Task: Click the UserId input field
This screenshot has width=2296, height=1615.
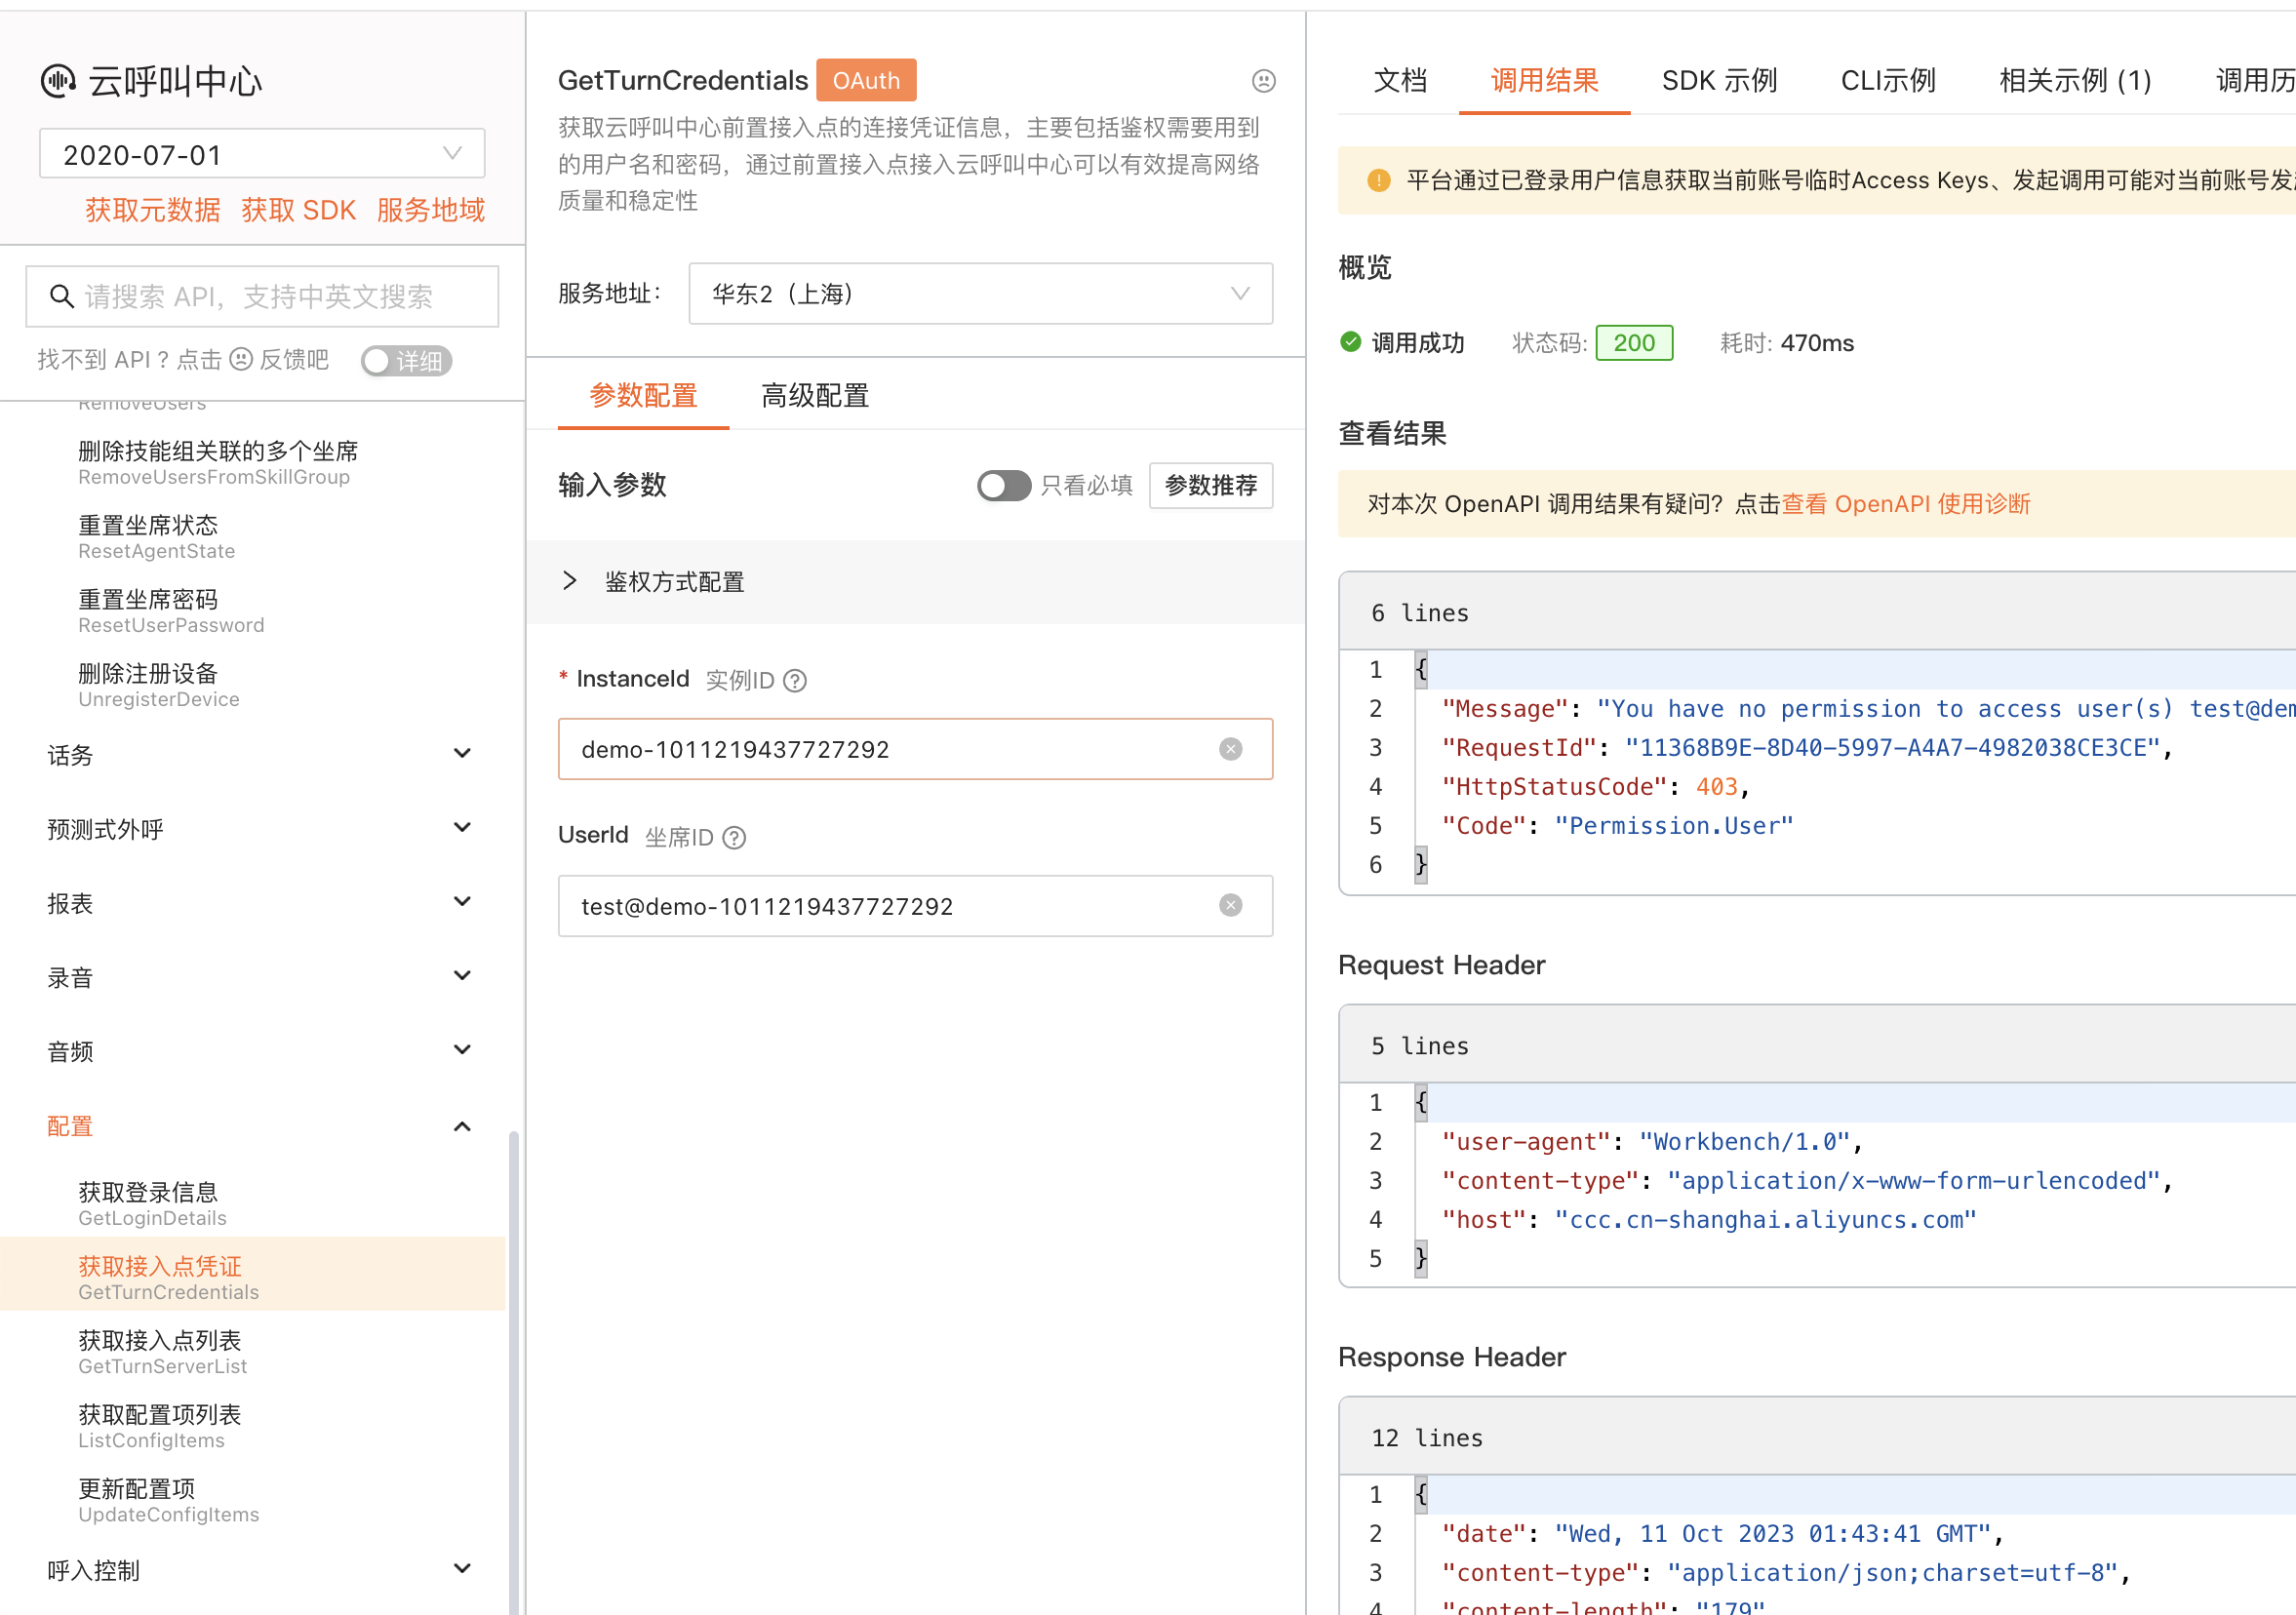Action: [x=915, y=905]
